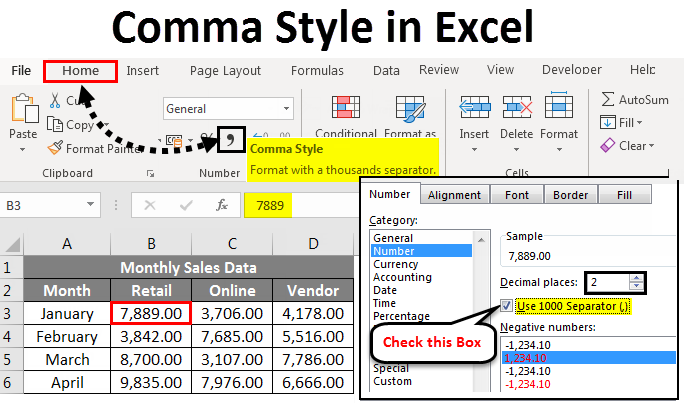Apply Comma Style number format

point(231,140)
